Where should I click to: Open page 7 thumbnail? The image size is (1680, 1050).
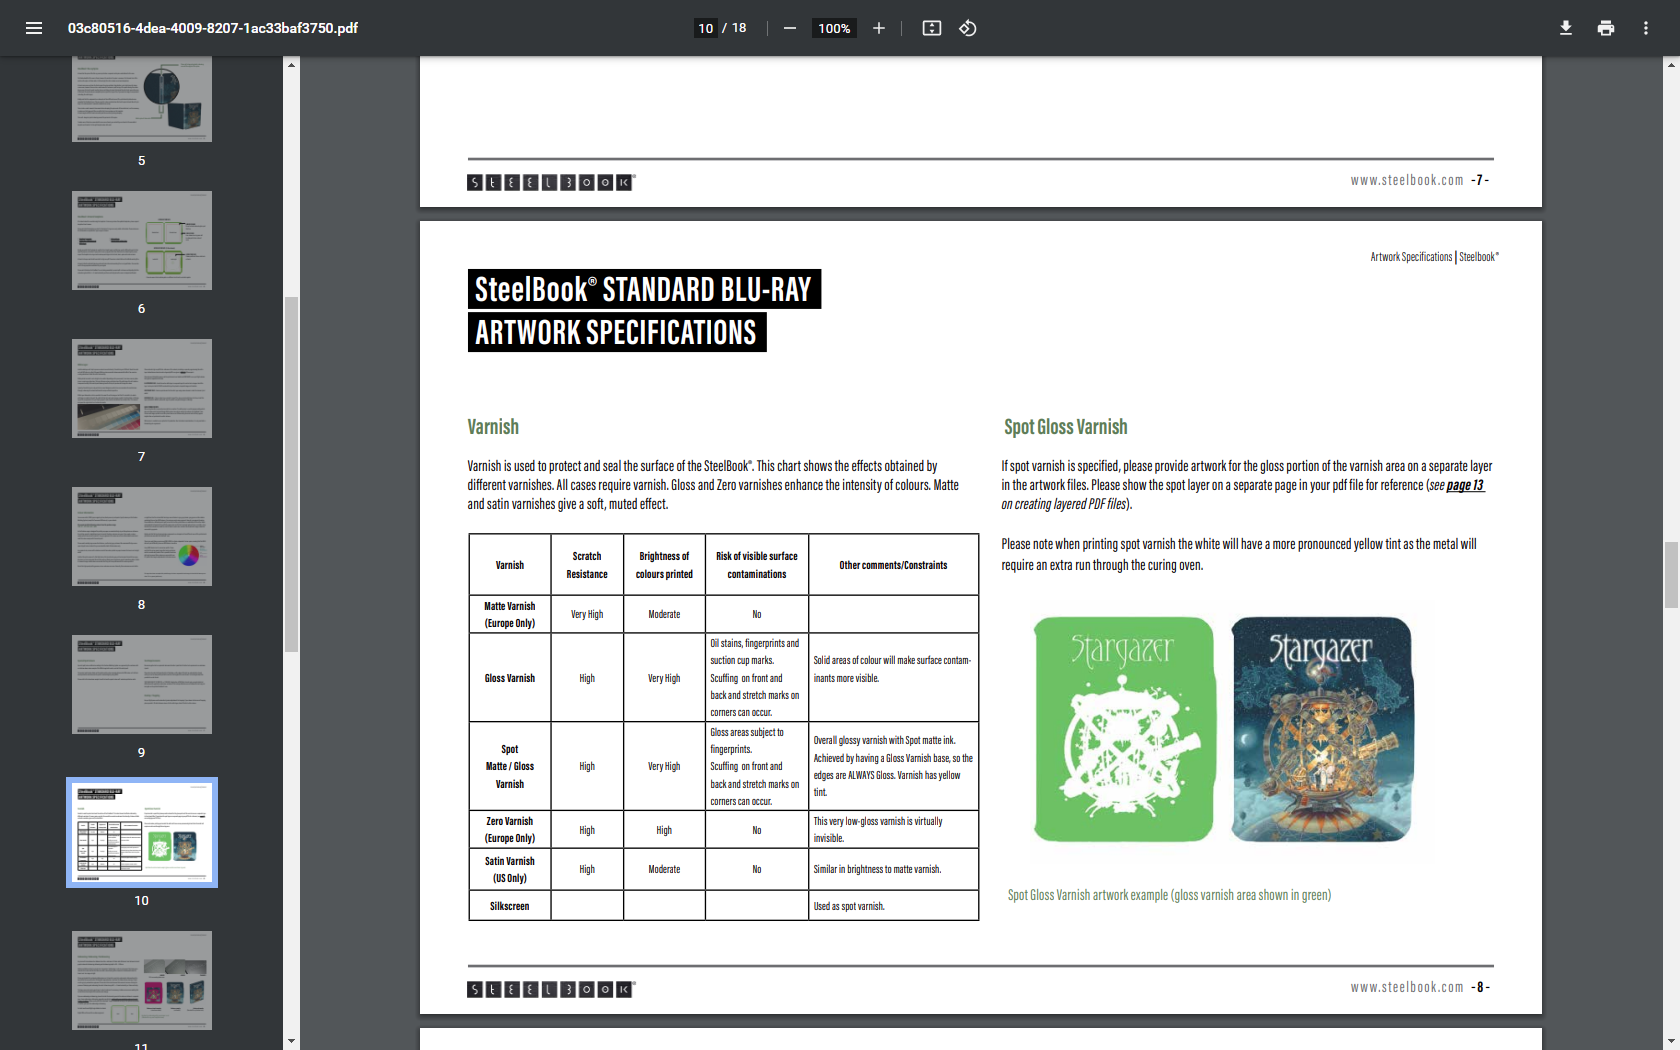pos(142,389)
